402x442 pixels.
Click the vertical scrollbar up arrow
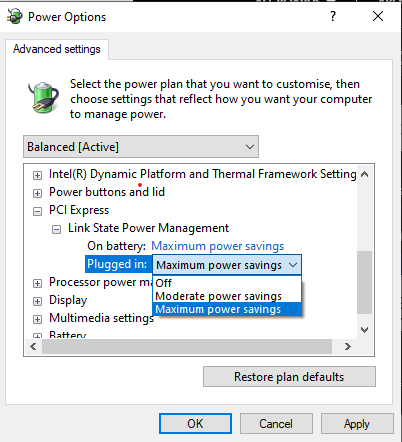365,174
